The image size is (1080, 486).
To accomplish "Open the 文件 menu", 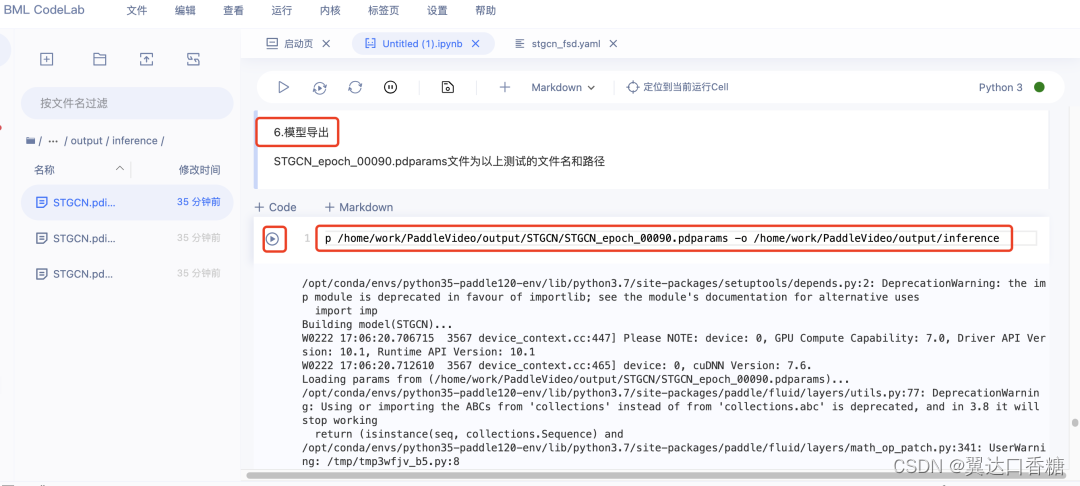I will point(137,11).
